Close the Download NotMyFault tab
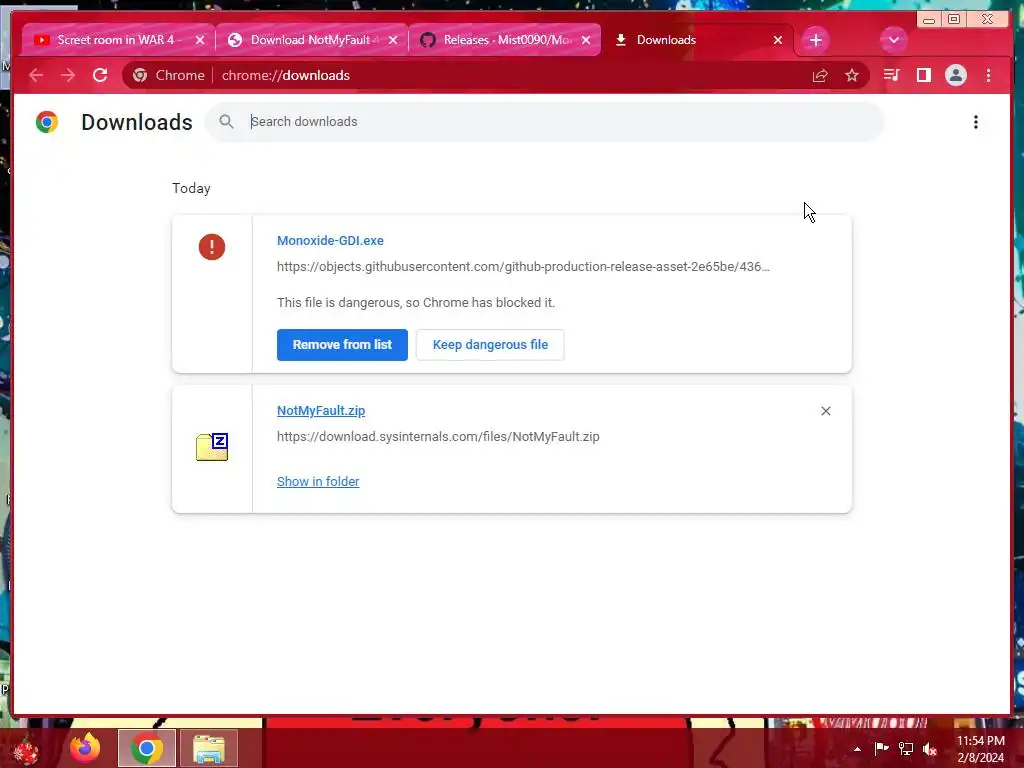The image size is (1024, 768). (392, 40)
